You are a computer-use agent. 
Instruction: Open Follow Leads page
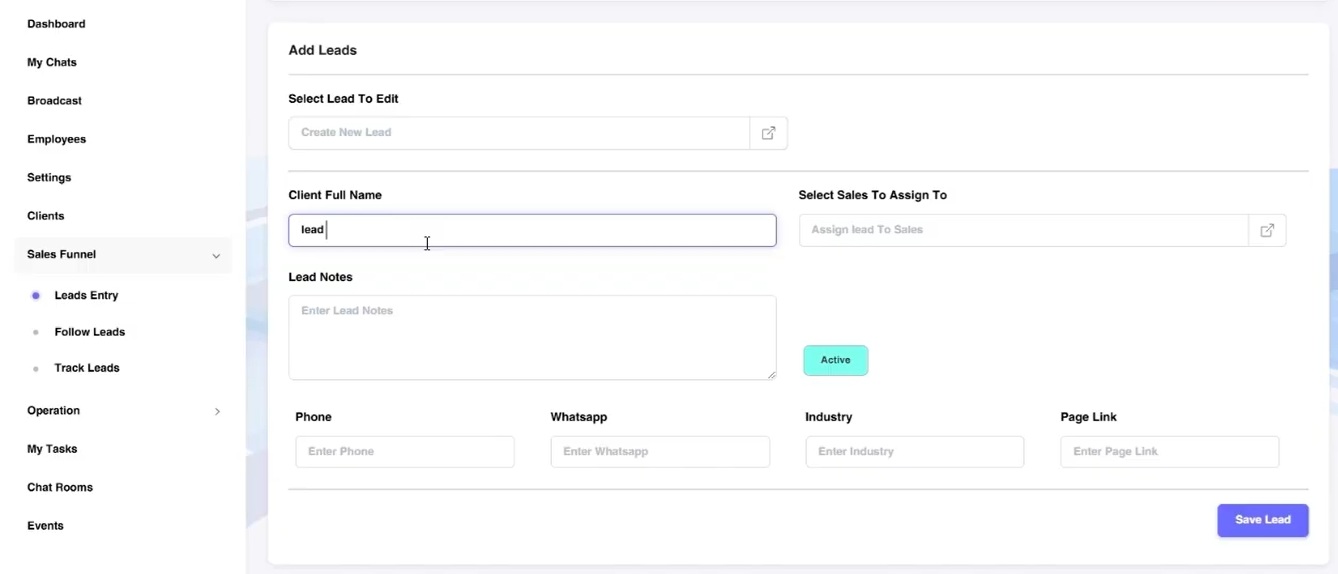[89, 332]
